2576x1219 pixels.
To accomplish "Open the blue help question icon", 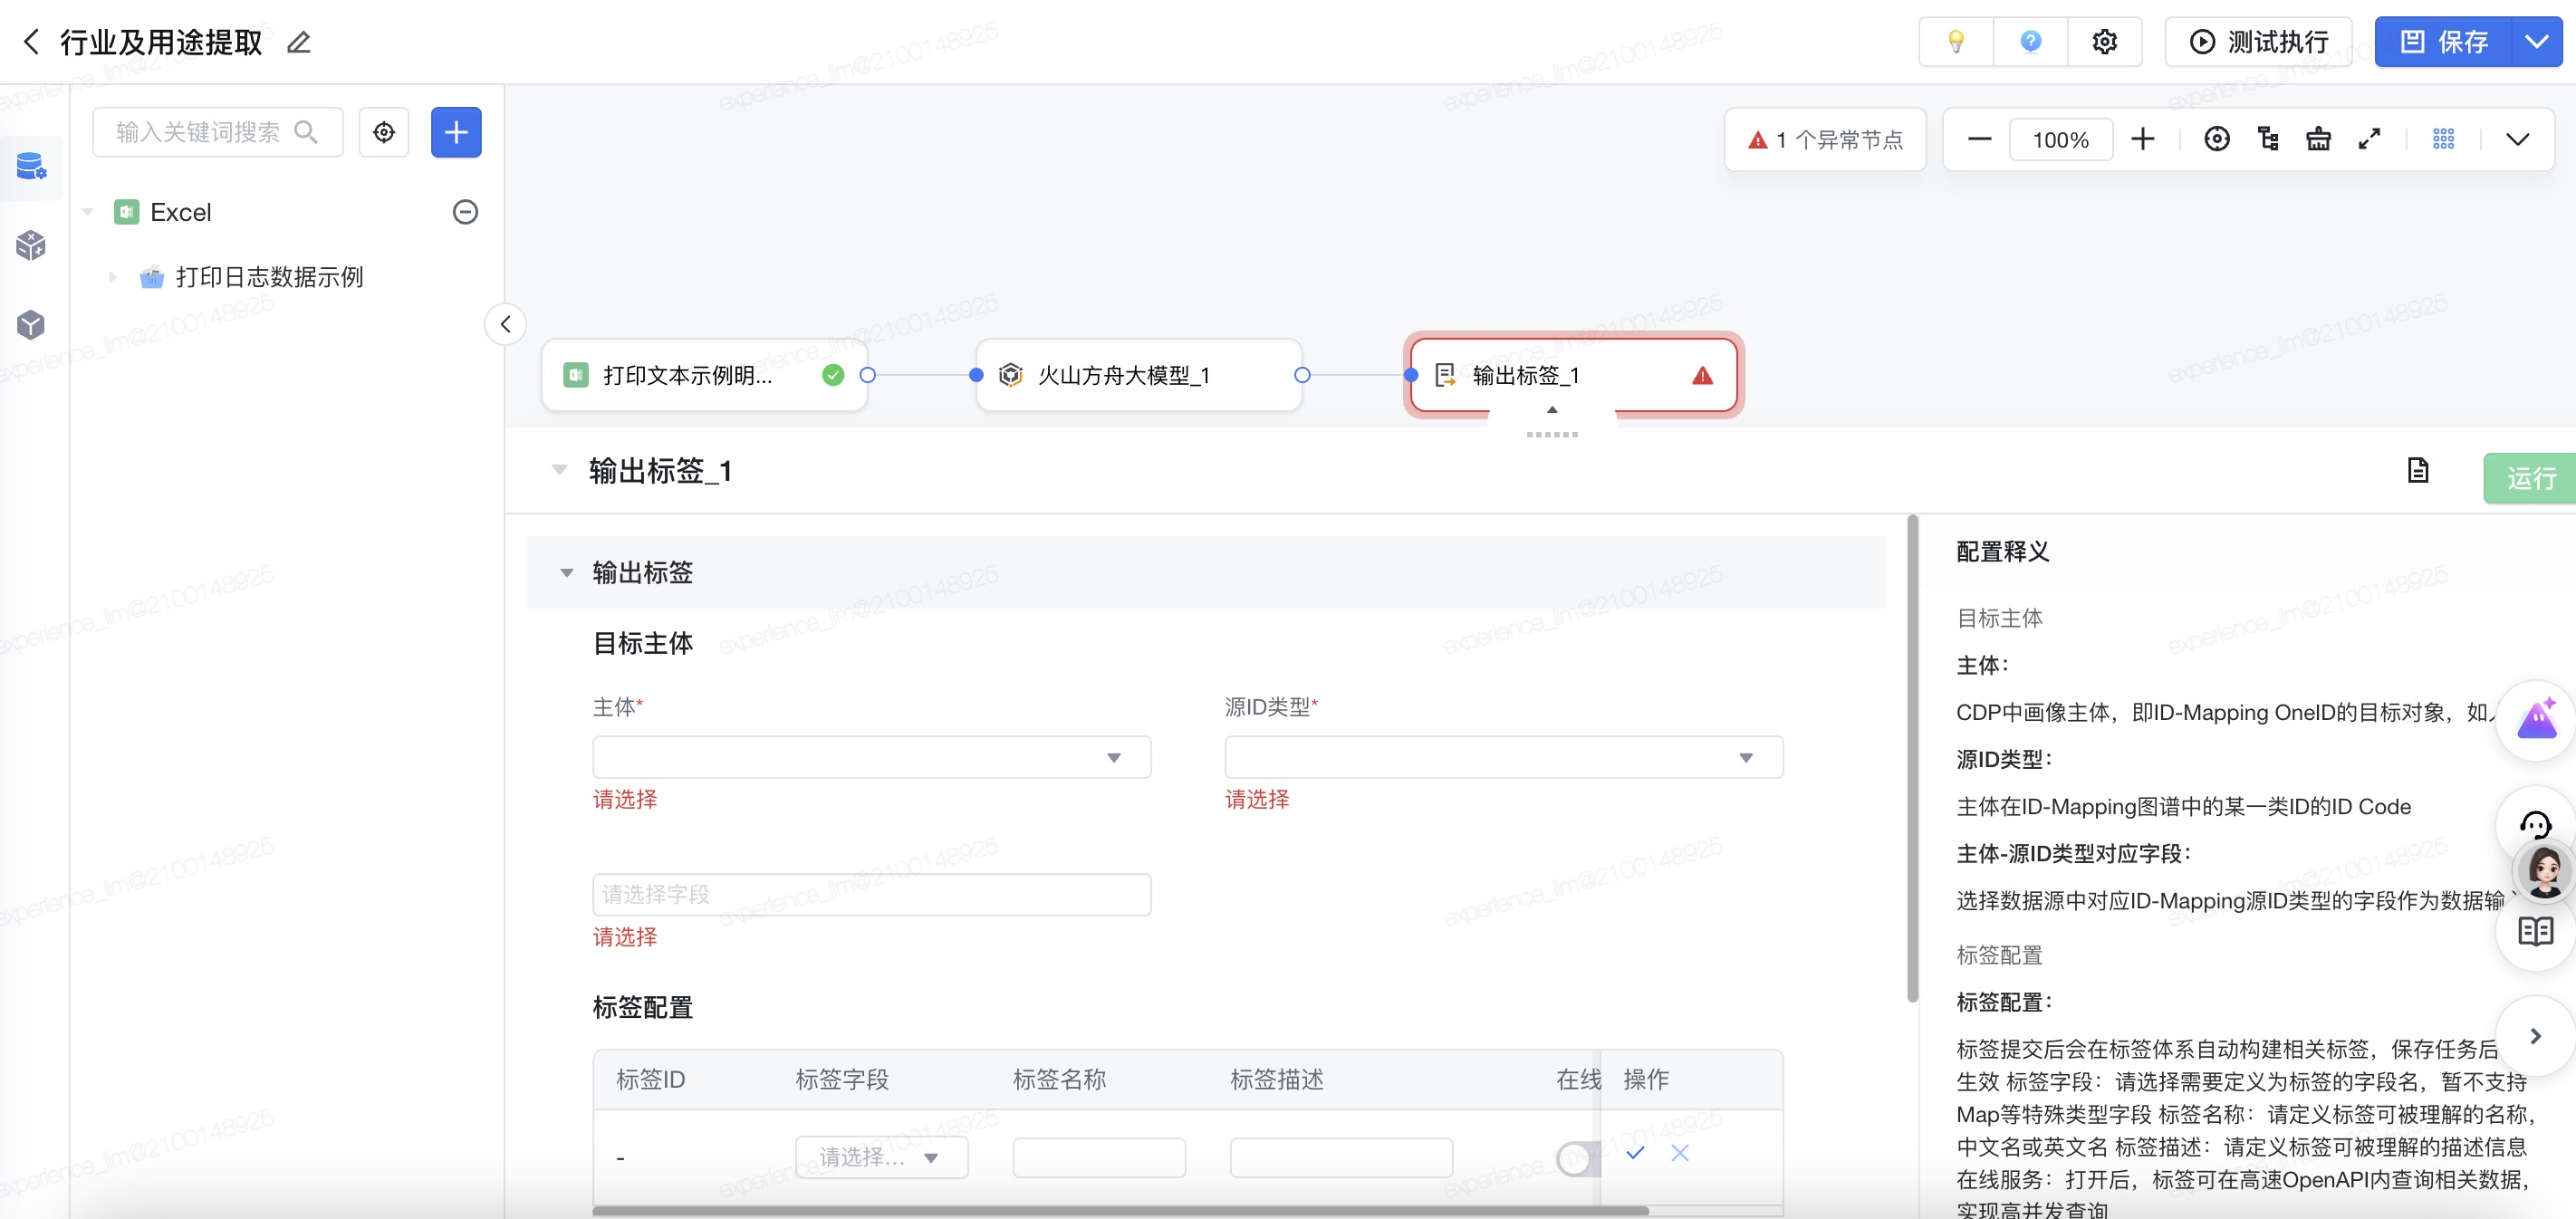I will [x=2029, y=42].
